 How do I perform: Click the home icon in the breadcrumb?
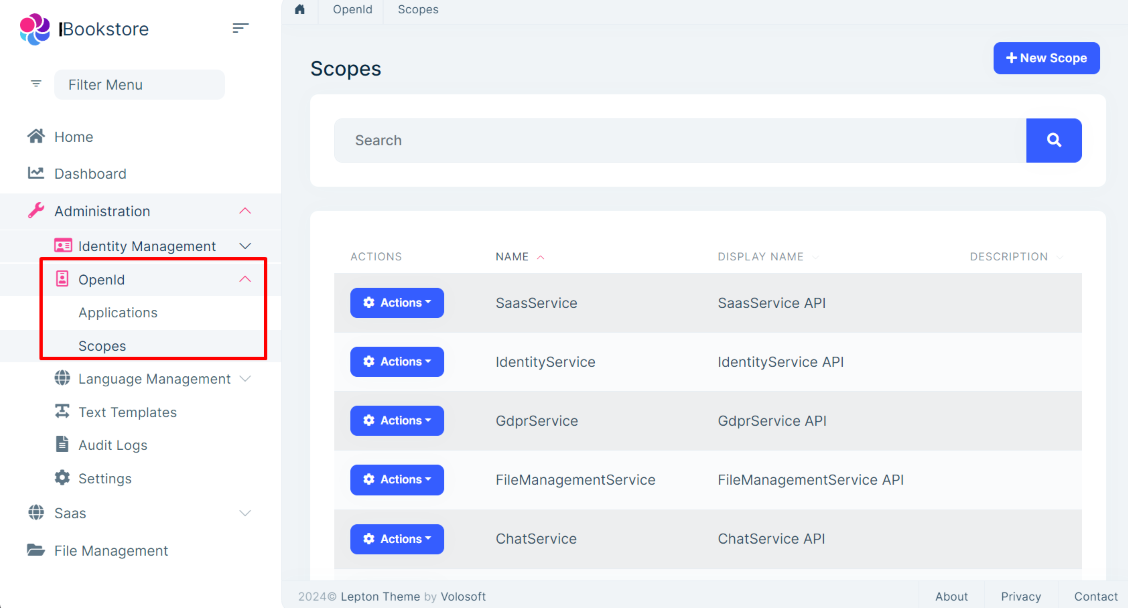[299, 9]
